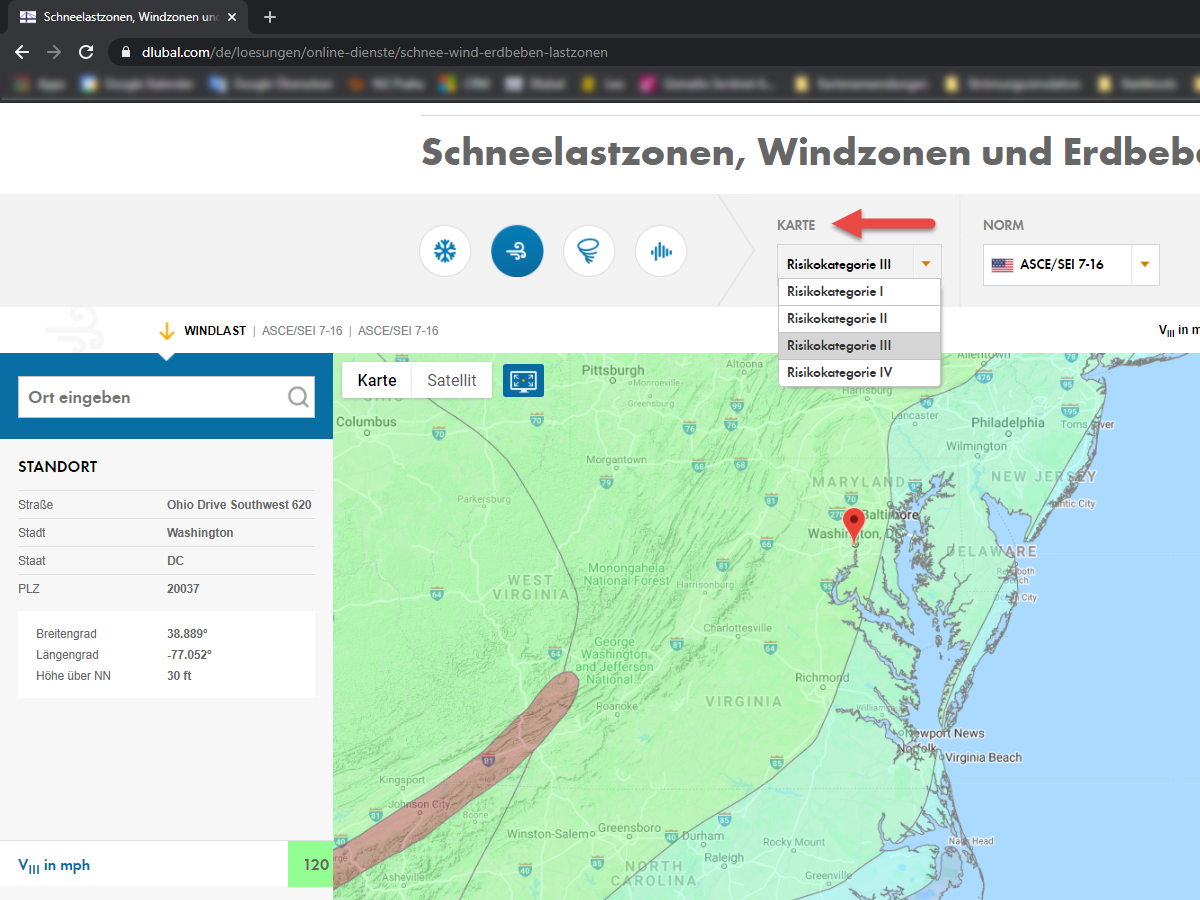This screenshot has height=900, width=1200.
Task: Click Columbus label on map
Action: 366,422
